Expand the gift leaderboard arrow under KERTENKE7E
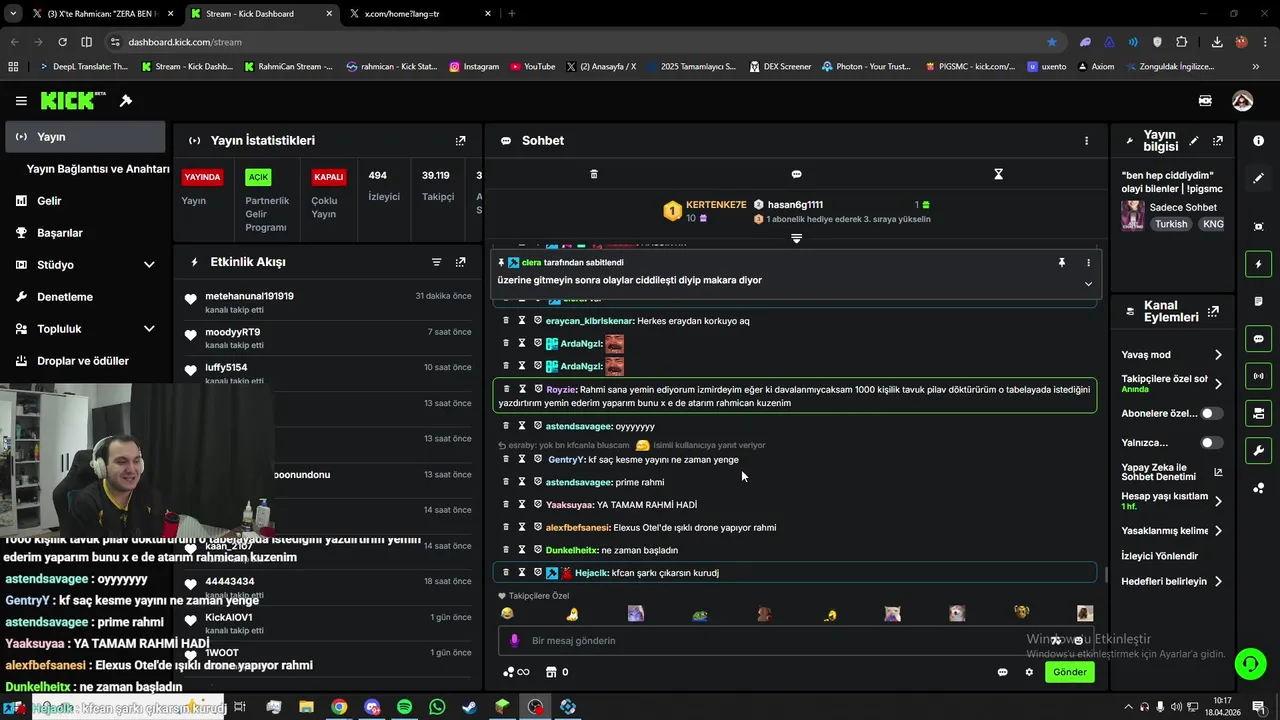The image size is (1280, 720). pyautogui.click(x=796, y=238)
